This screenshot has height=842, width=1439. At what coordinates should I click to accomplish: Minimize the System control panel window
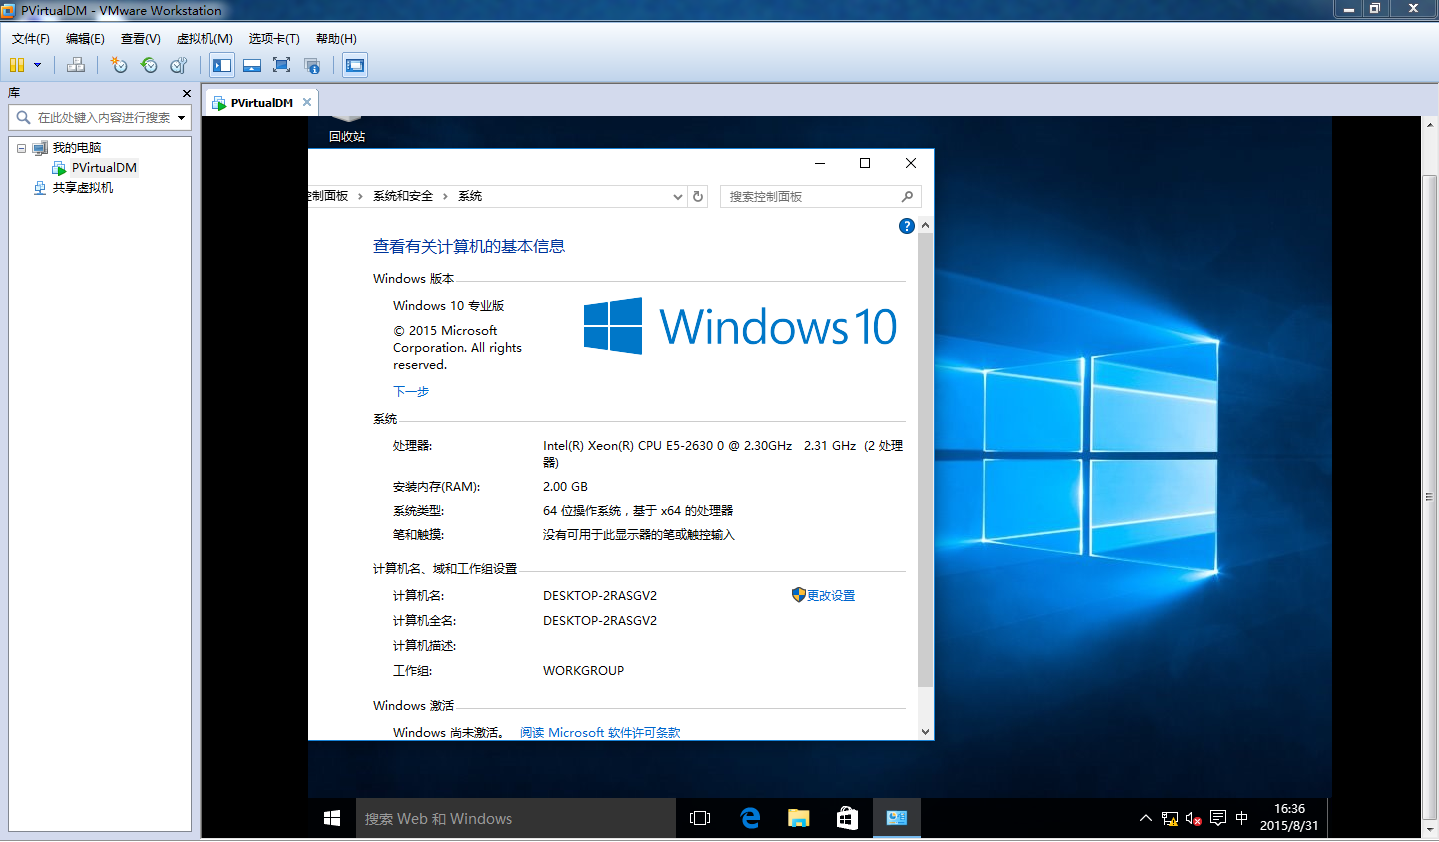click(x=820, y=163)
